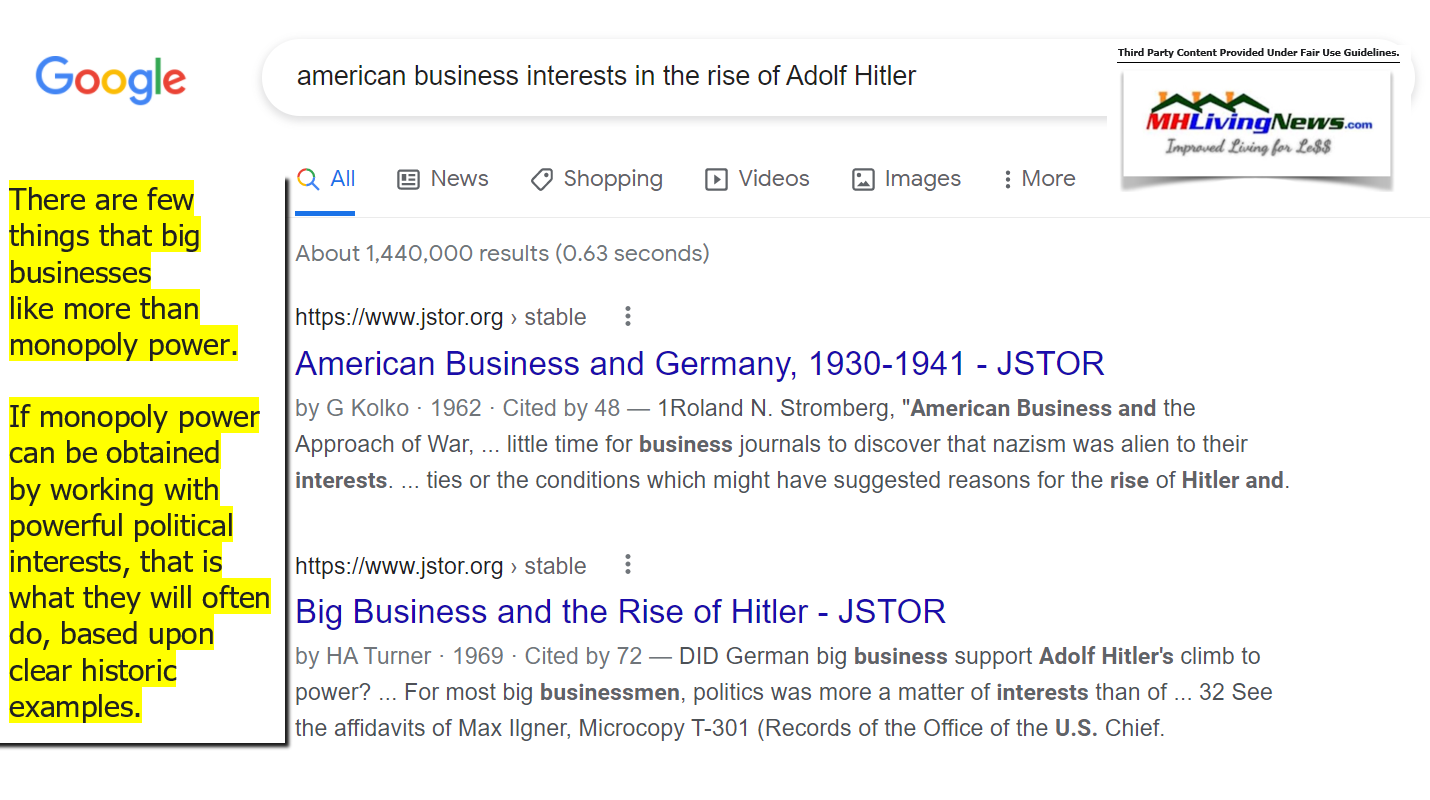Click the News tab newspaper icon

[408, 180]
